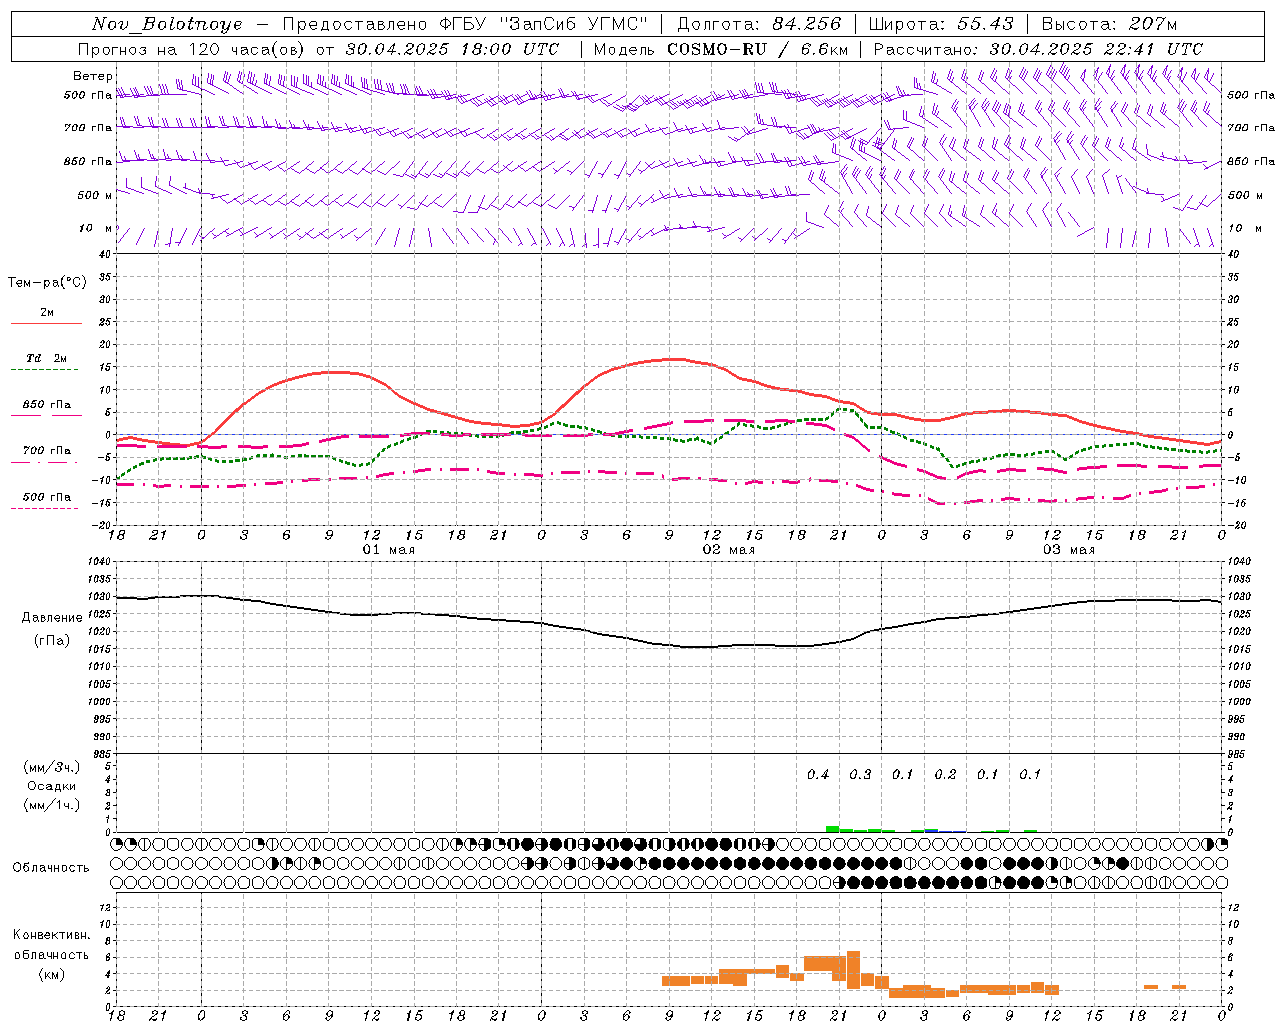This screenshot has width=1280, height=1024.
Task: Select the 'Предоставлено ФГБУ "ЗапСиб УГМС"' provider text
Action: pos(465,24)
